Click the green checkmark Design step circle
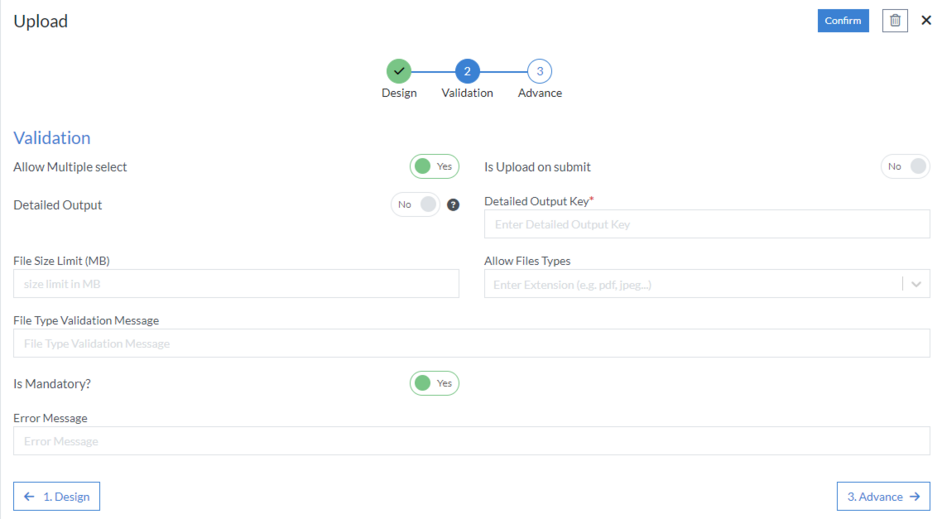The image size is (942, 519). coord(399,71)
